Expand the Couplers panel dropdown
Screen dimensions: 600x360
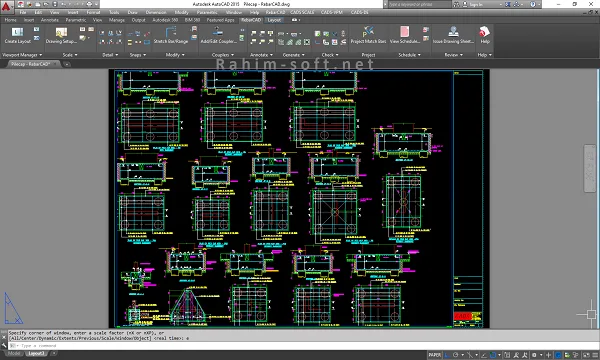pos(222,55)
